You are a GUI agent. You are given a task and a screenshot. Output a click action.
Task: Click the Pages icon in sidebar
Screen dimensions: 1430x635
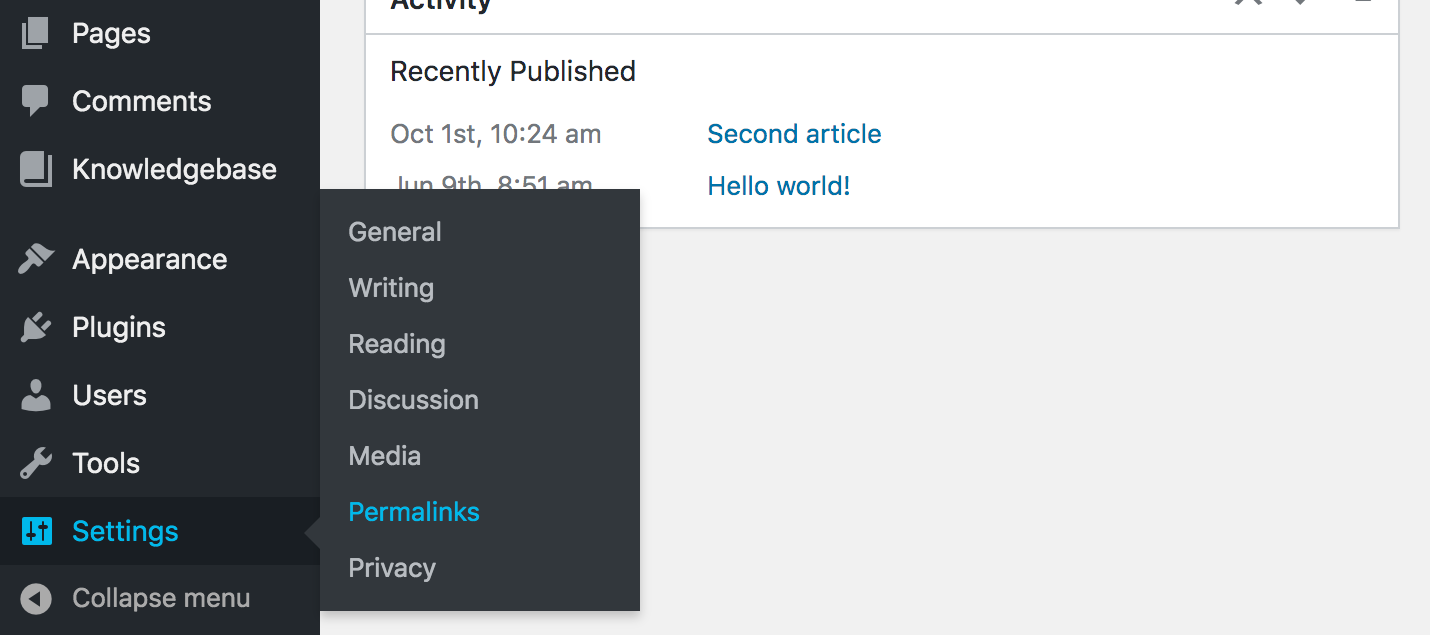[x=35, y=33]
